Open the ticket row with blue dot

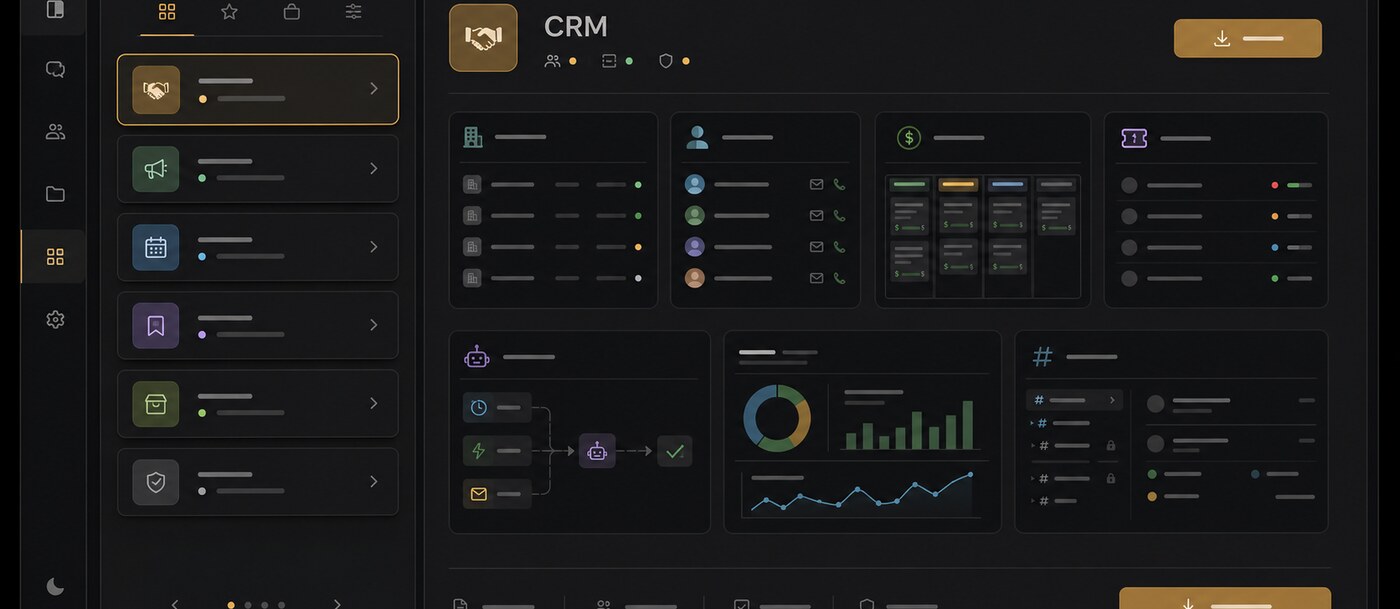coord(1216,247)
